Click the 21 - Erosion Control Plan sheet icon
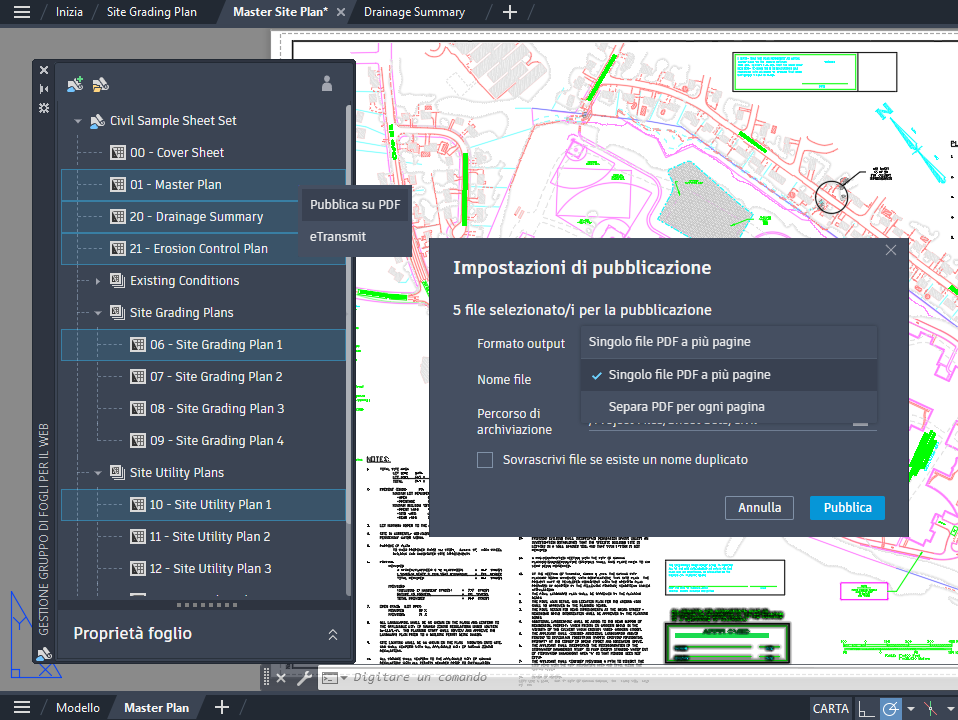Viewport: 958px width, 720px height. (118, 249)
